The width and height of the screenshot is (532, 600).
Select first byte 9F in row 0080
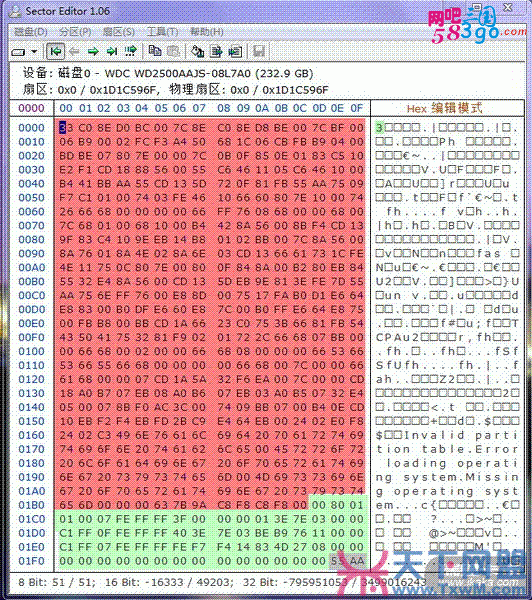66,239
